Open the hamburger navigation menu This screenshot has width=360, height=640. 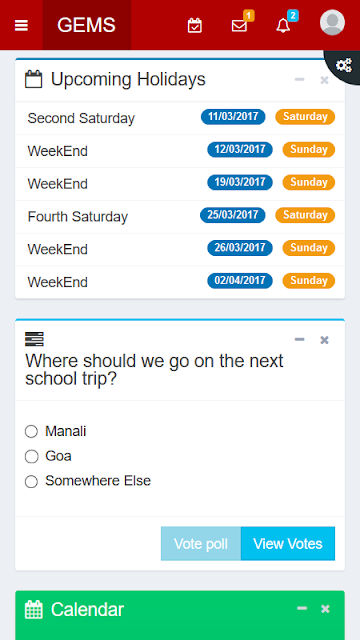click(x=21, y=26)
